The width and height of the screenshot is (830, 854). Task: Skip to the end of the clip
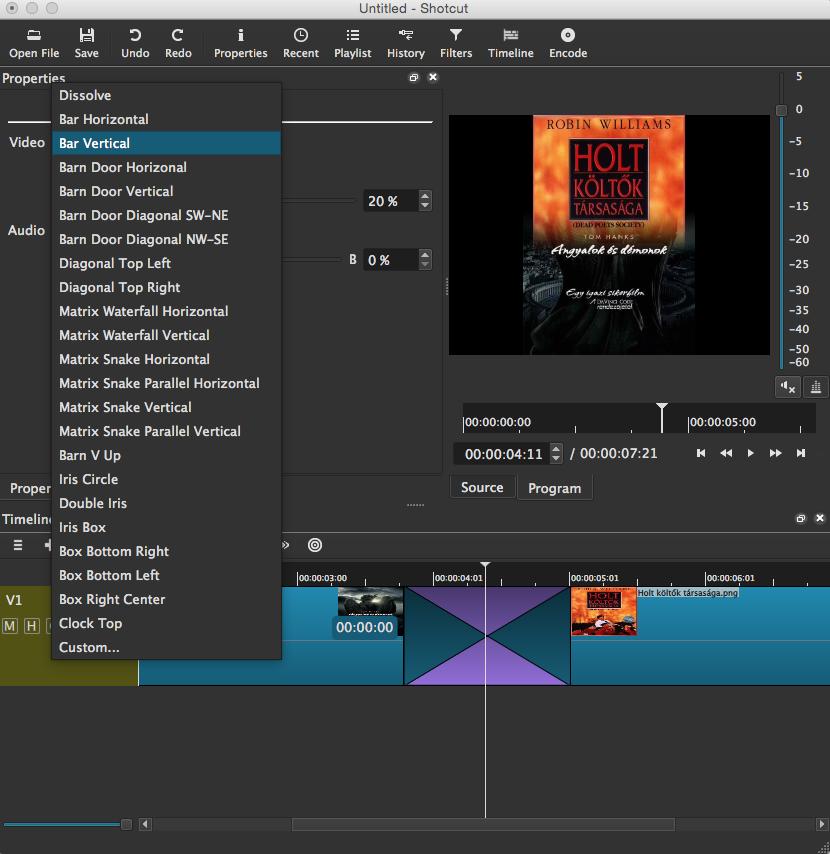click(x=801, y=453)
